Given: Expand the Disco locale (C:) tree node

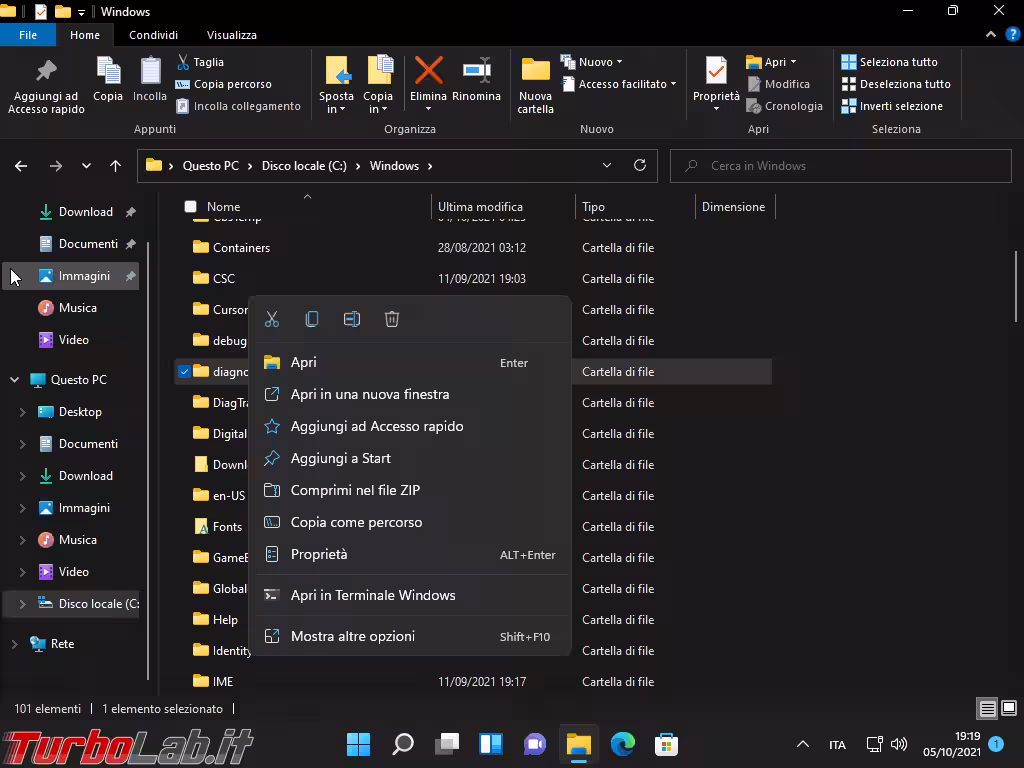Looking at the screenshot, I should tap(22, 604).
